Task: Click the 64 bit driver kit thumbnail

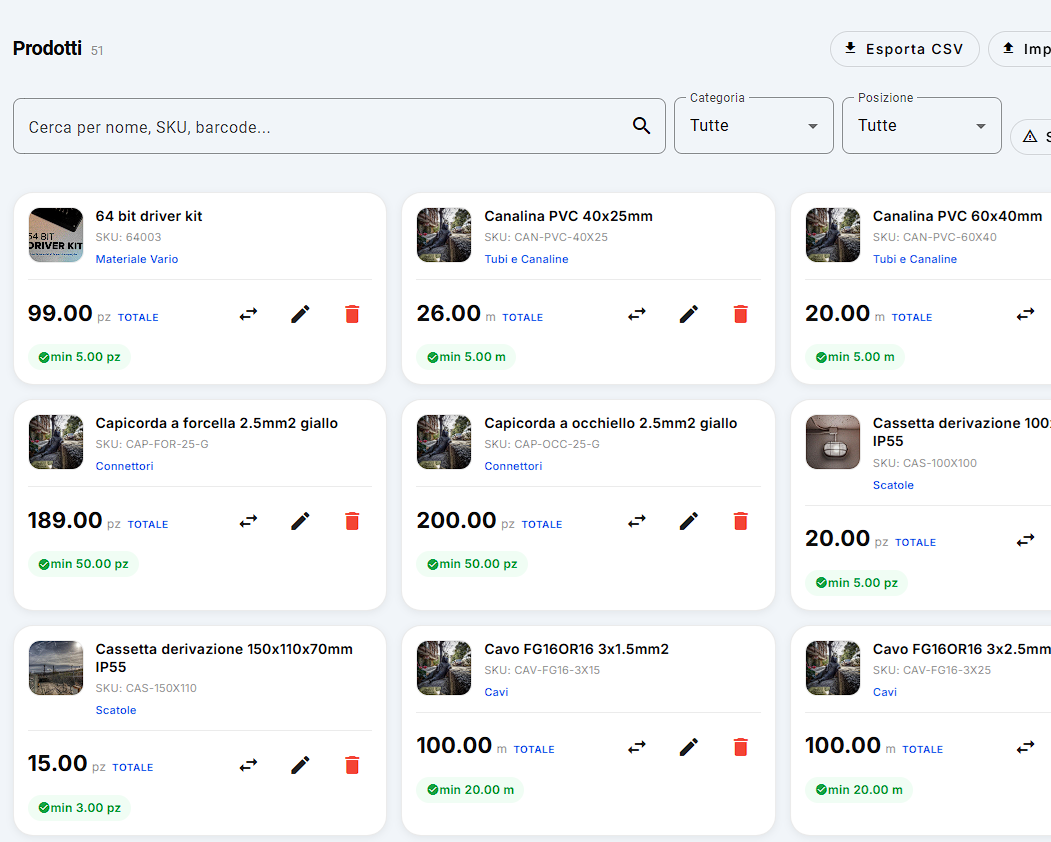Action: [x=56, y=235]
